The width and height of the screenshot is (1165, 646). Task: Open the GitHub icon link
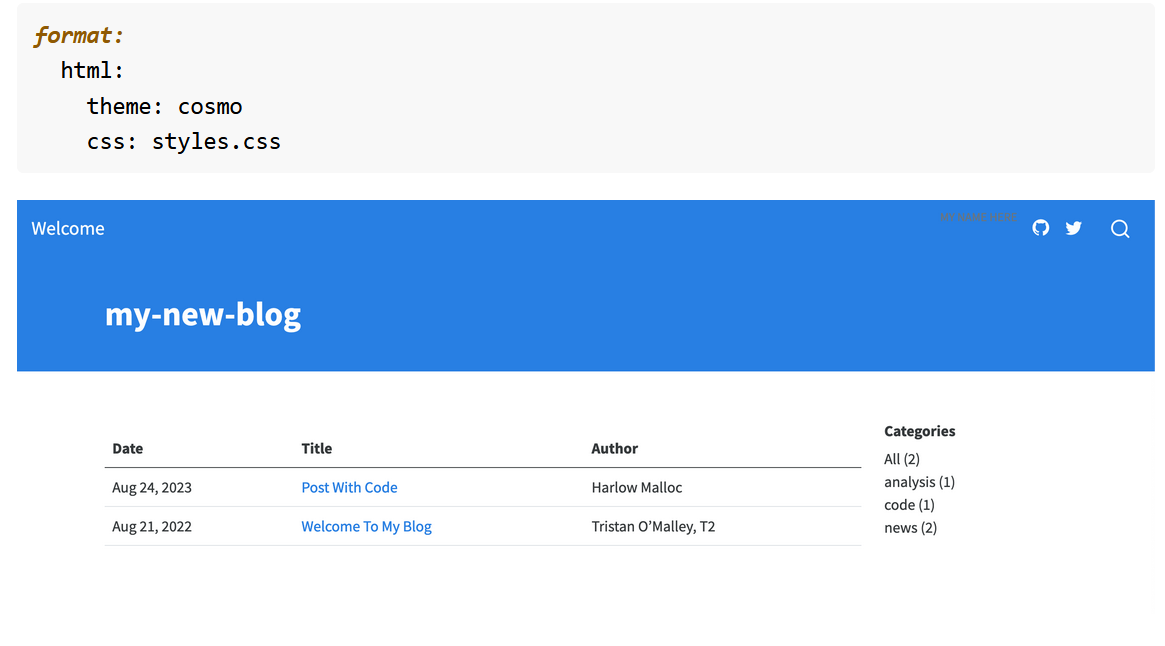tap(1041, 228)
